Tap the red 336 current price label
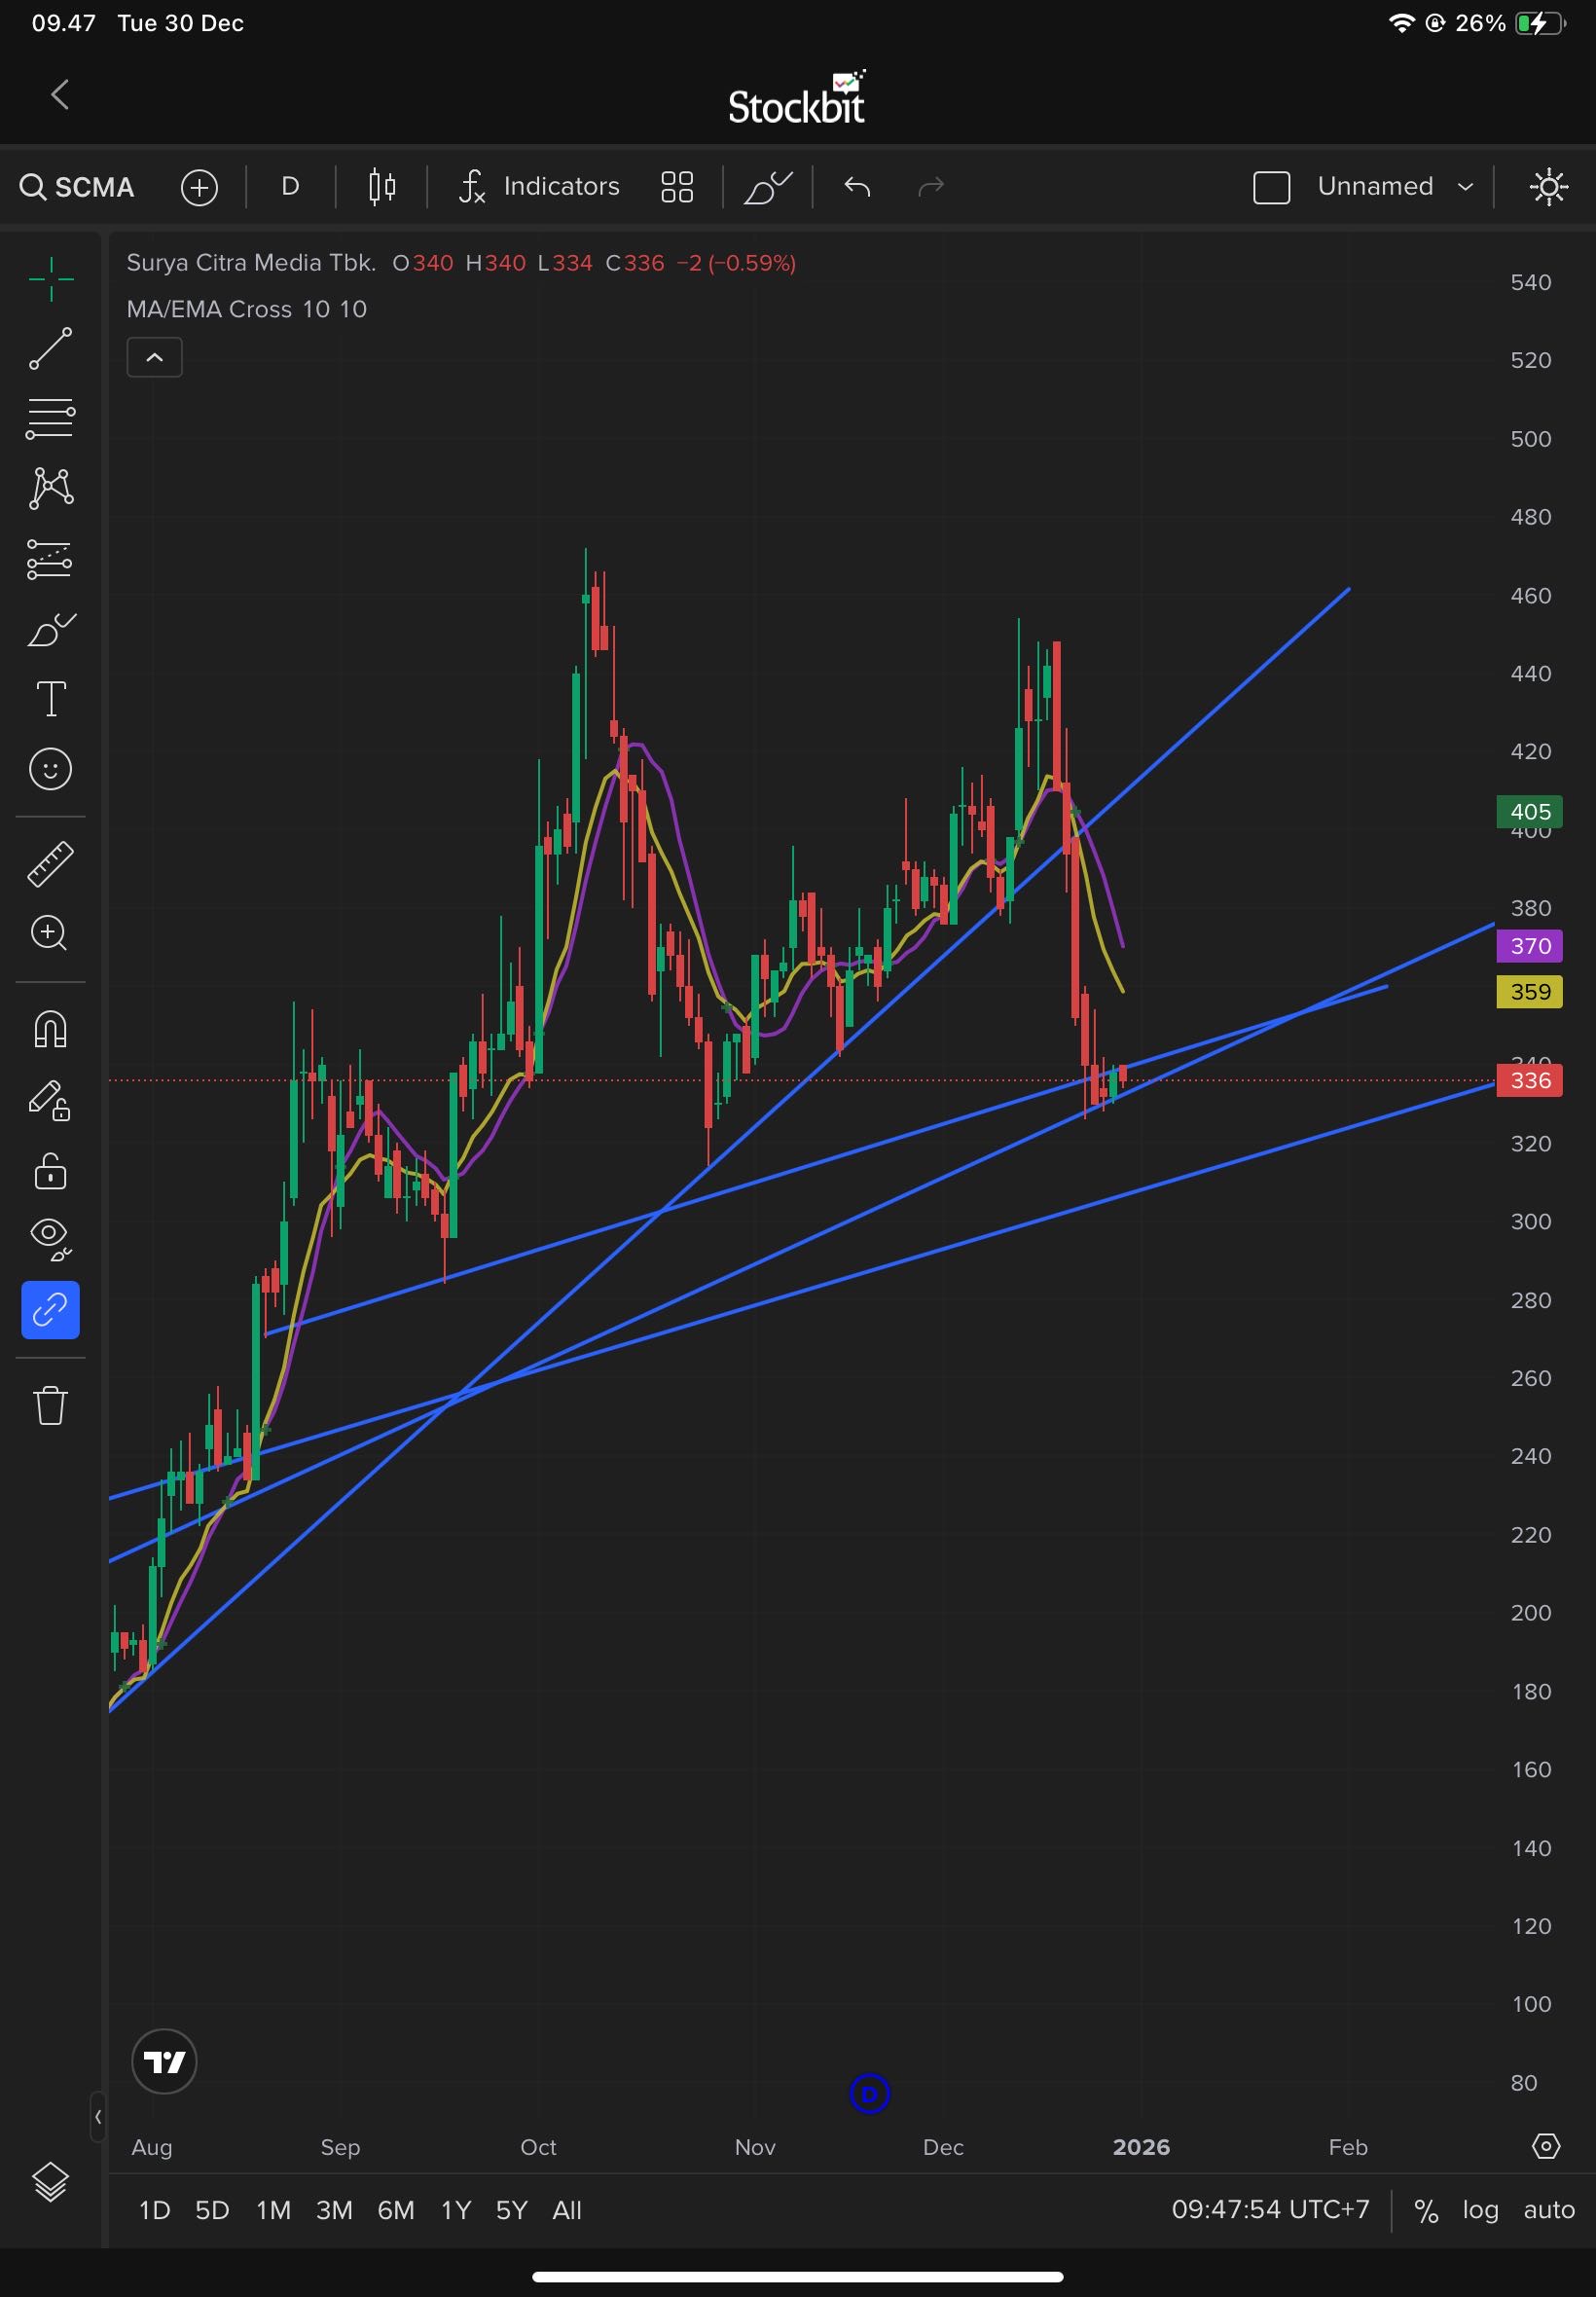 1529,1080
